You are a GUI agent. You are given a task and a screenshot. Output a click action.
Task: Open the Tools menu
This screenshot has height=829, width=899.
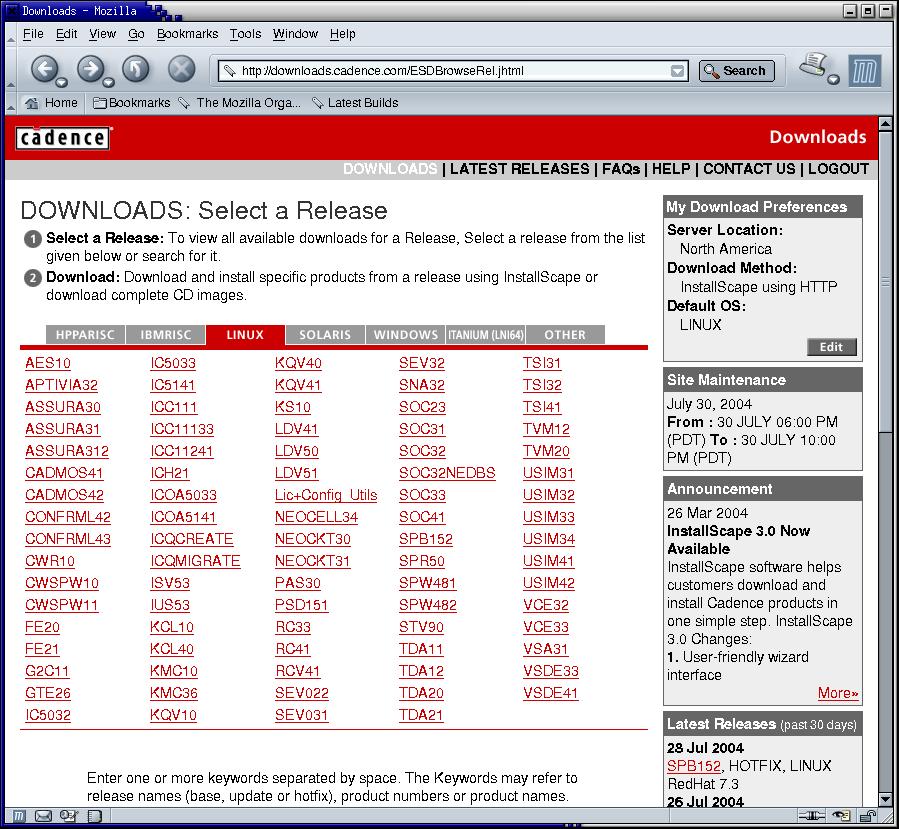[x=245, y=34]
